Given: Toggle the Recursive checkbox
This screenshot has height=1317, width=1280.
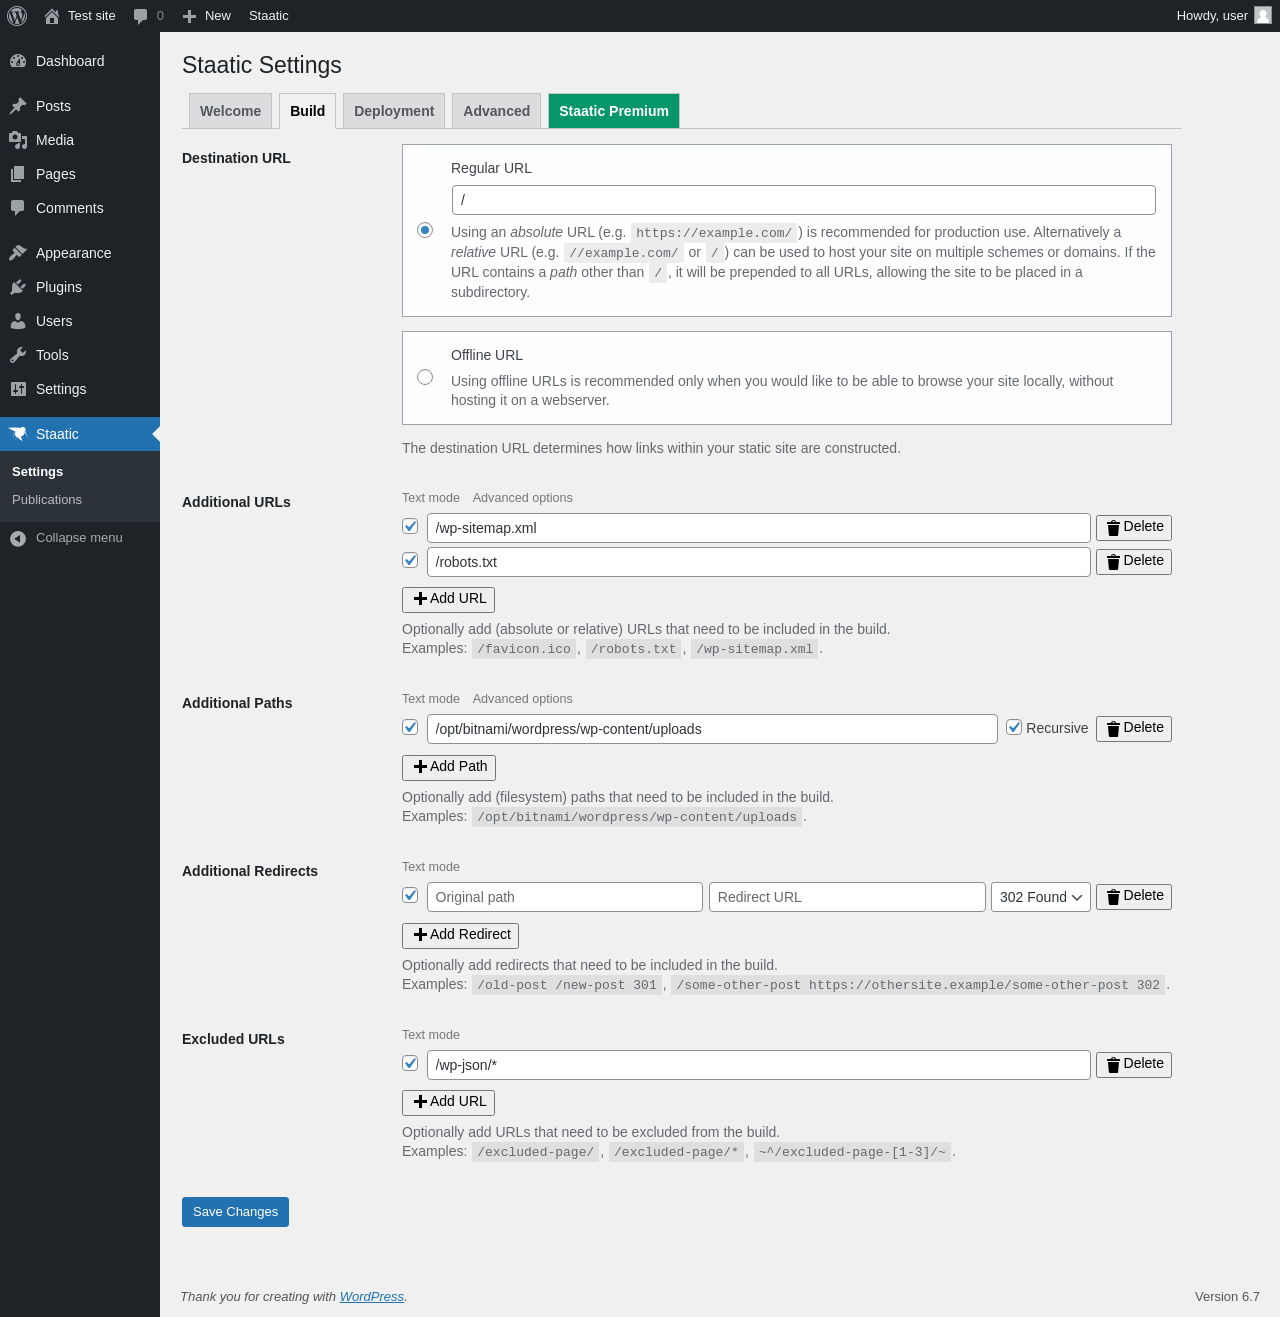Looking at the screenshot, I should (1014, 727).
